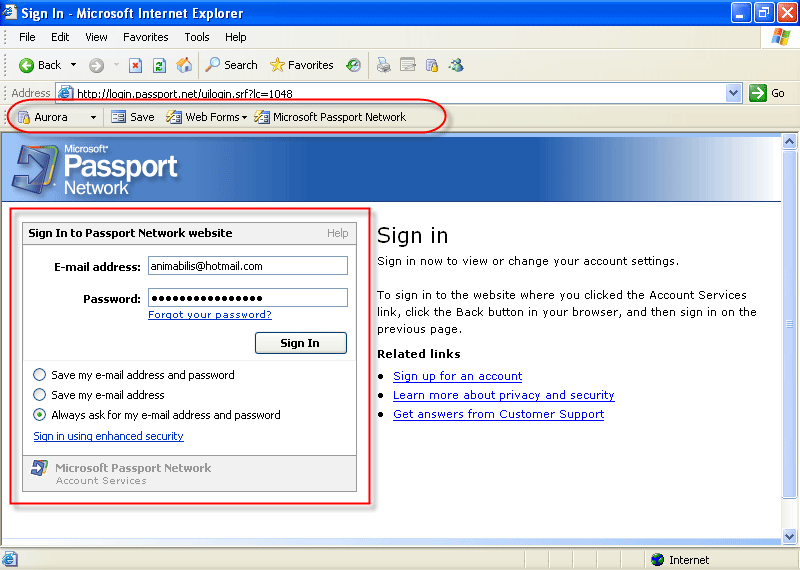
Task: Open the Favorites menu
Action: click(145, 37)
